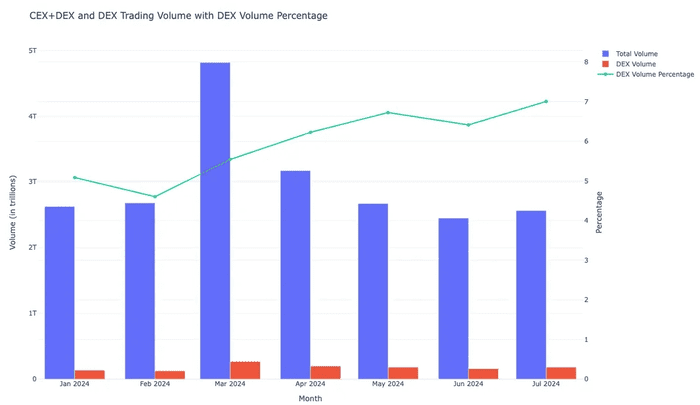
Task: Click the Jun 2024 red DEX Volume bar
Action: 483,374
